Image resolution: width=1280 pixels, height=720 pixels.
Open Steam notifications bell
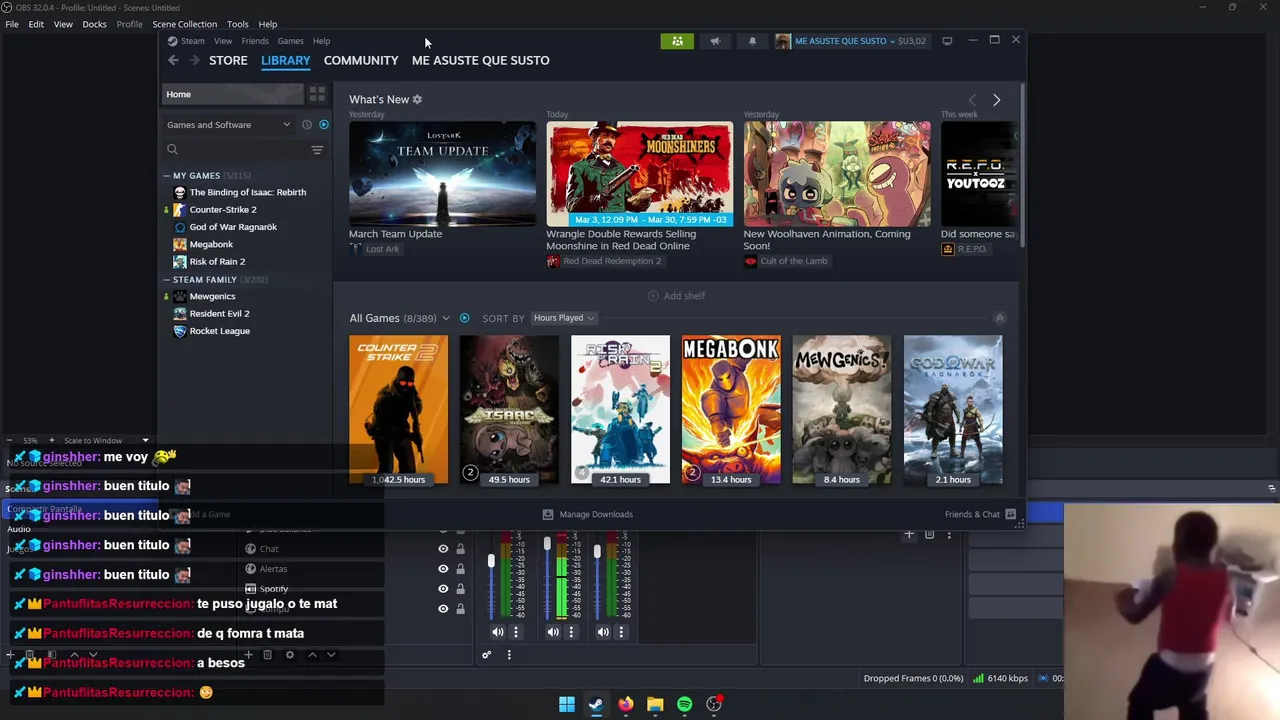coord(752,41)
